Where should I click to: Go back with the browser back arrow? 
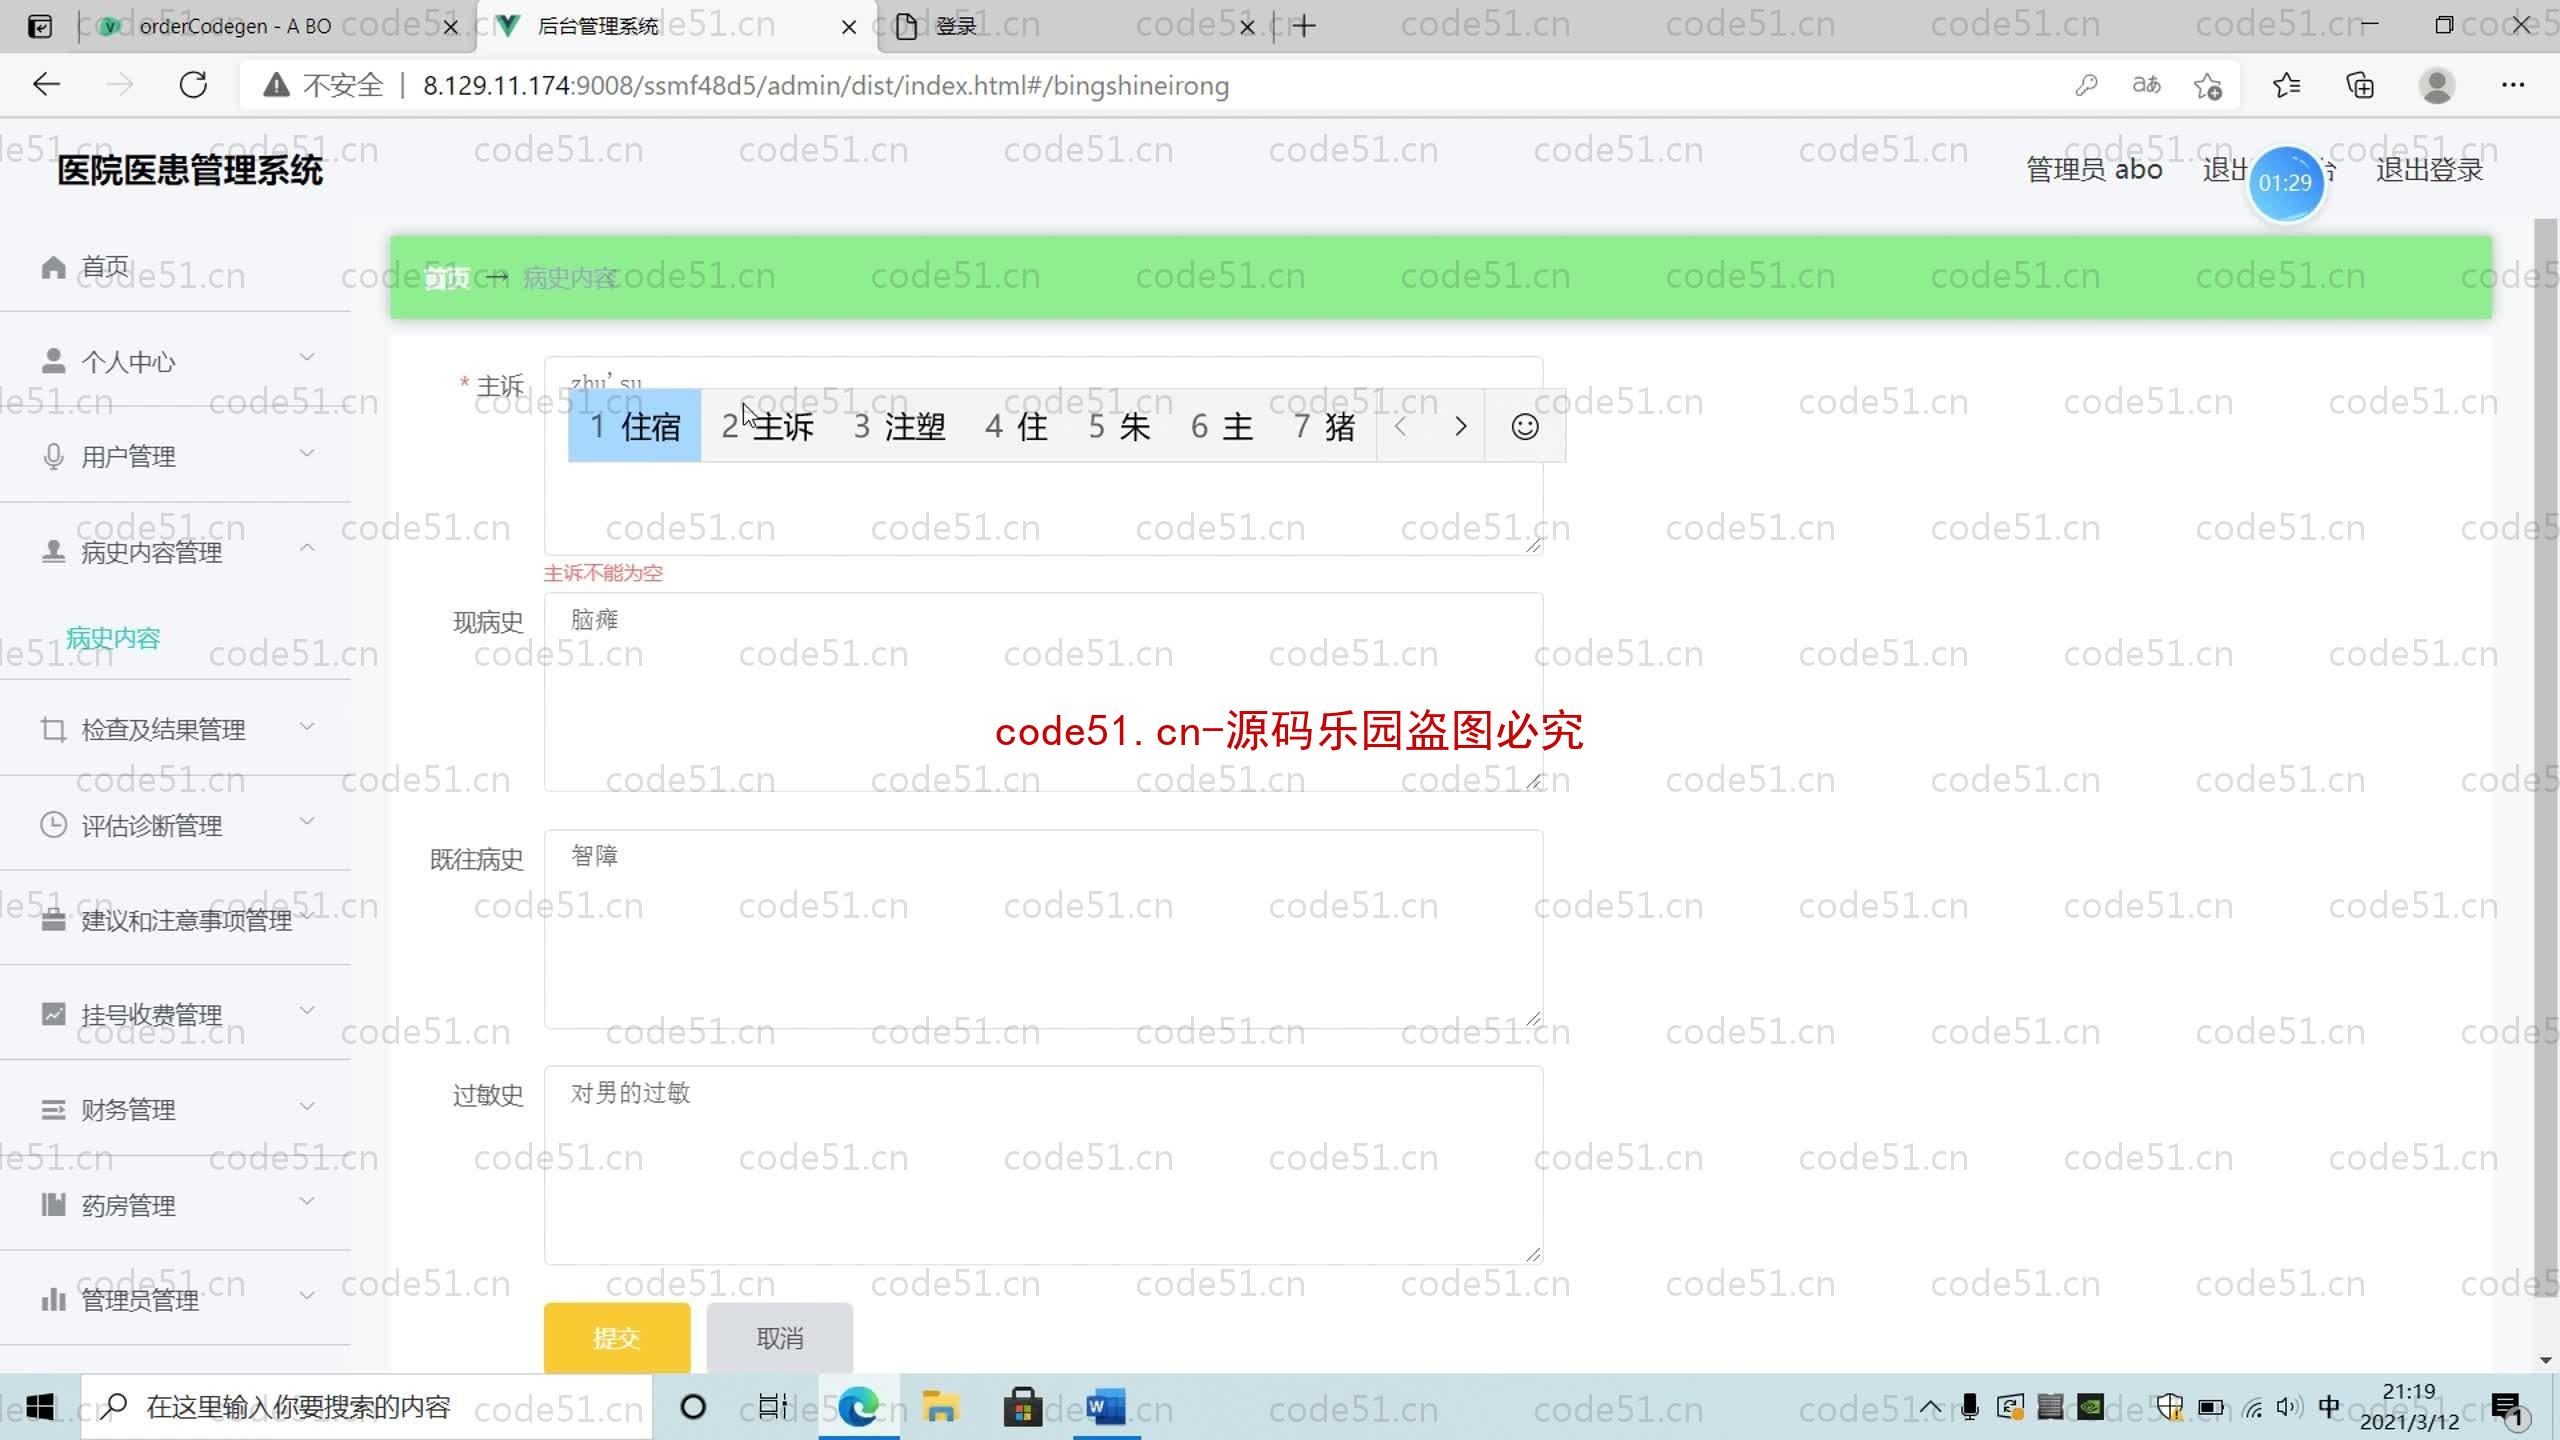[46, 85]
